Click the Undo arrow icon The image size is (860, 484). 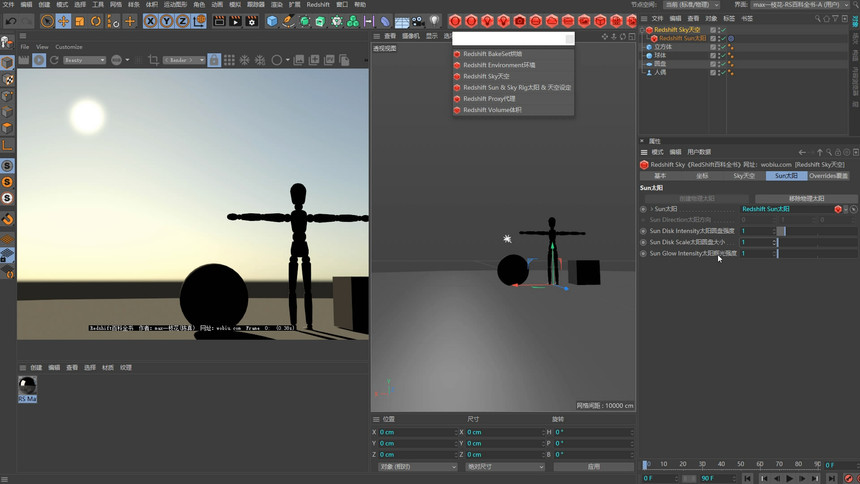pos(10,21)
